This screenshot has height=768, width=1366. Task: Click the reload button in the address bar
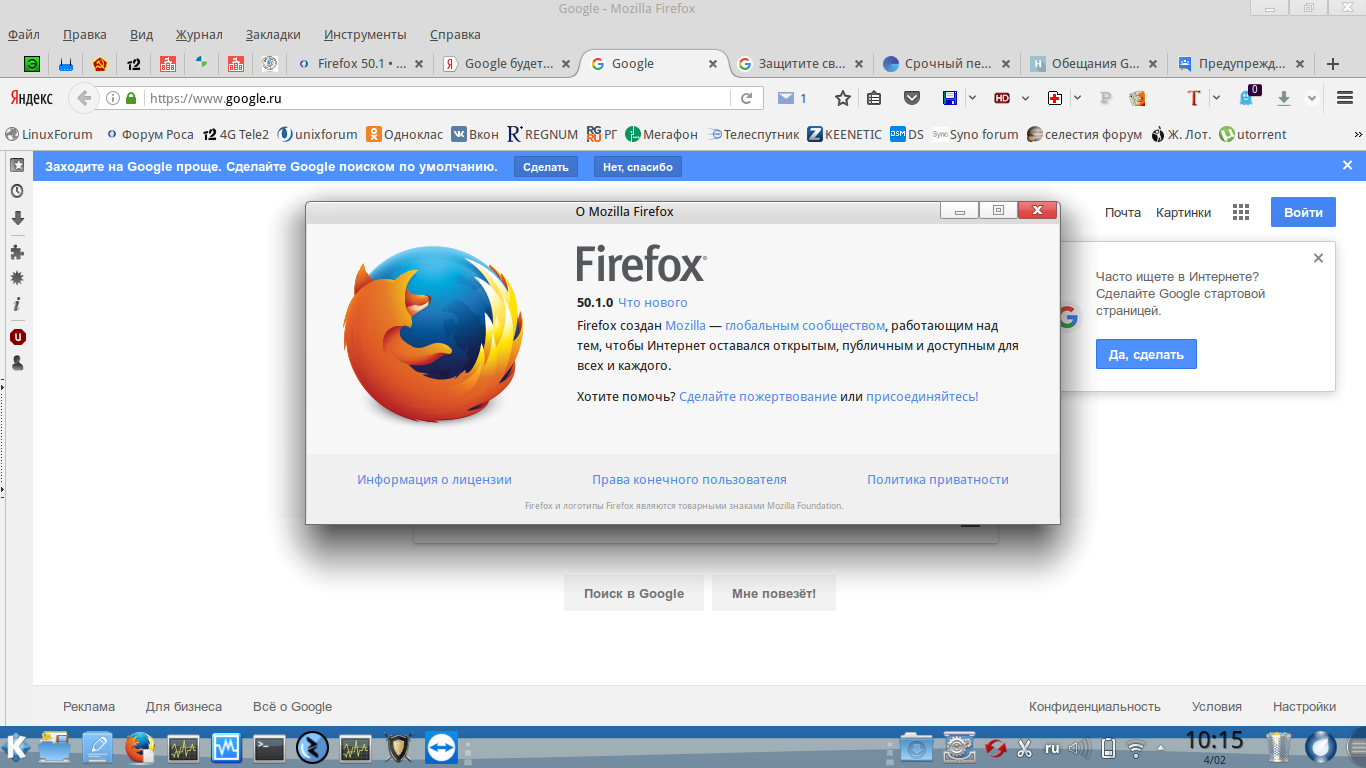746,98
